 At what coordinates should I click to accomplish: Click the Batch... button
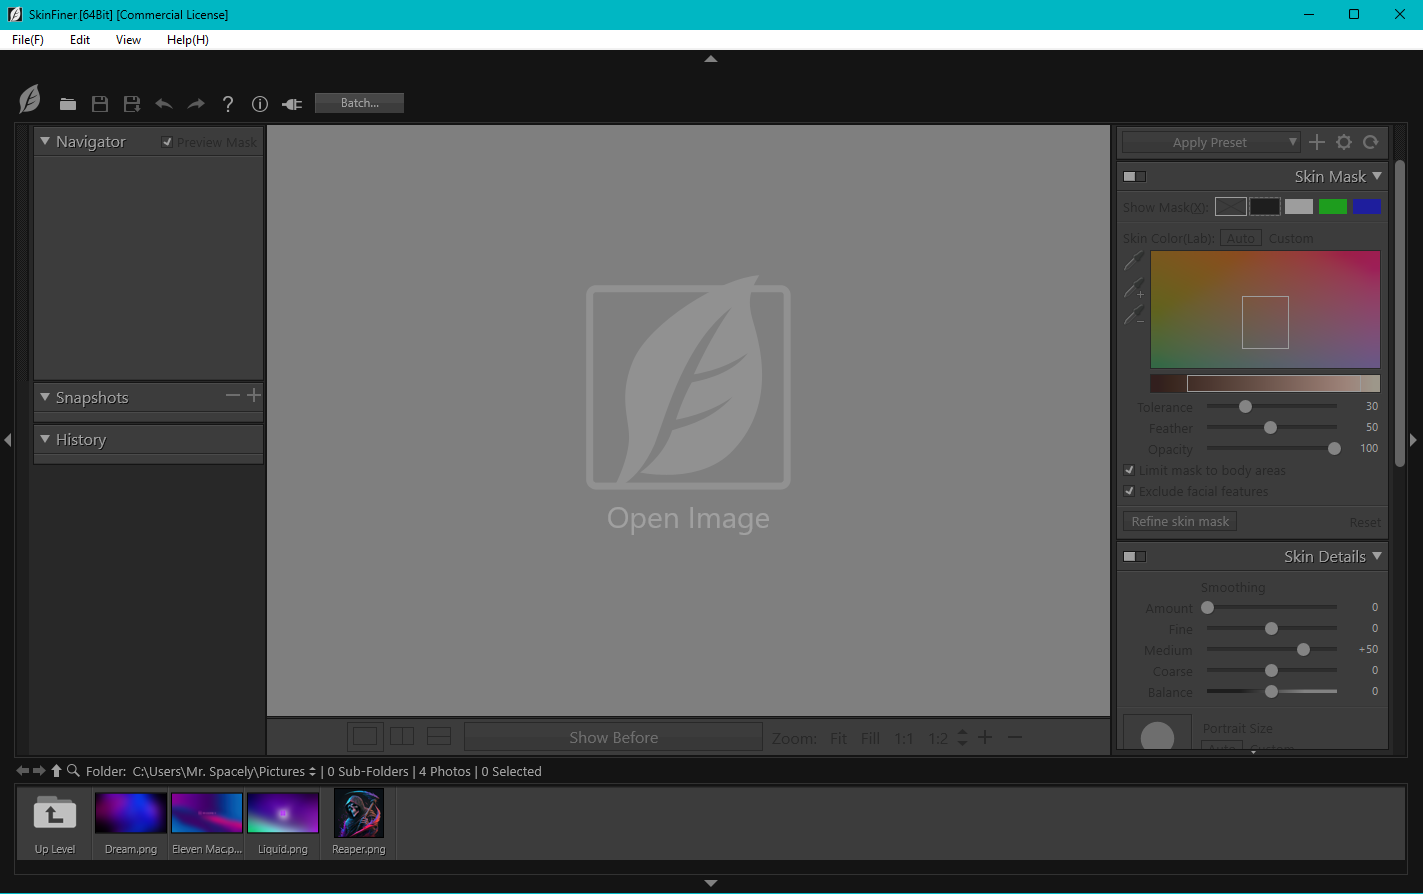point(360,103)
